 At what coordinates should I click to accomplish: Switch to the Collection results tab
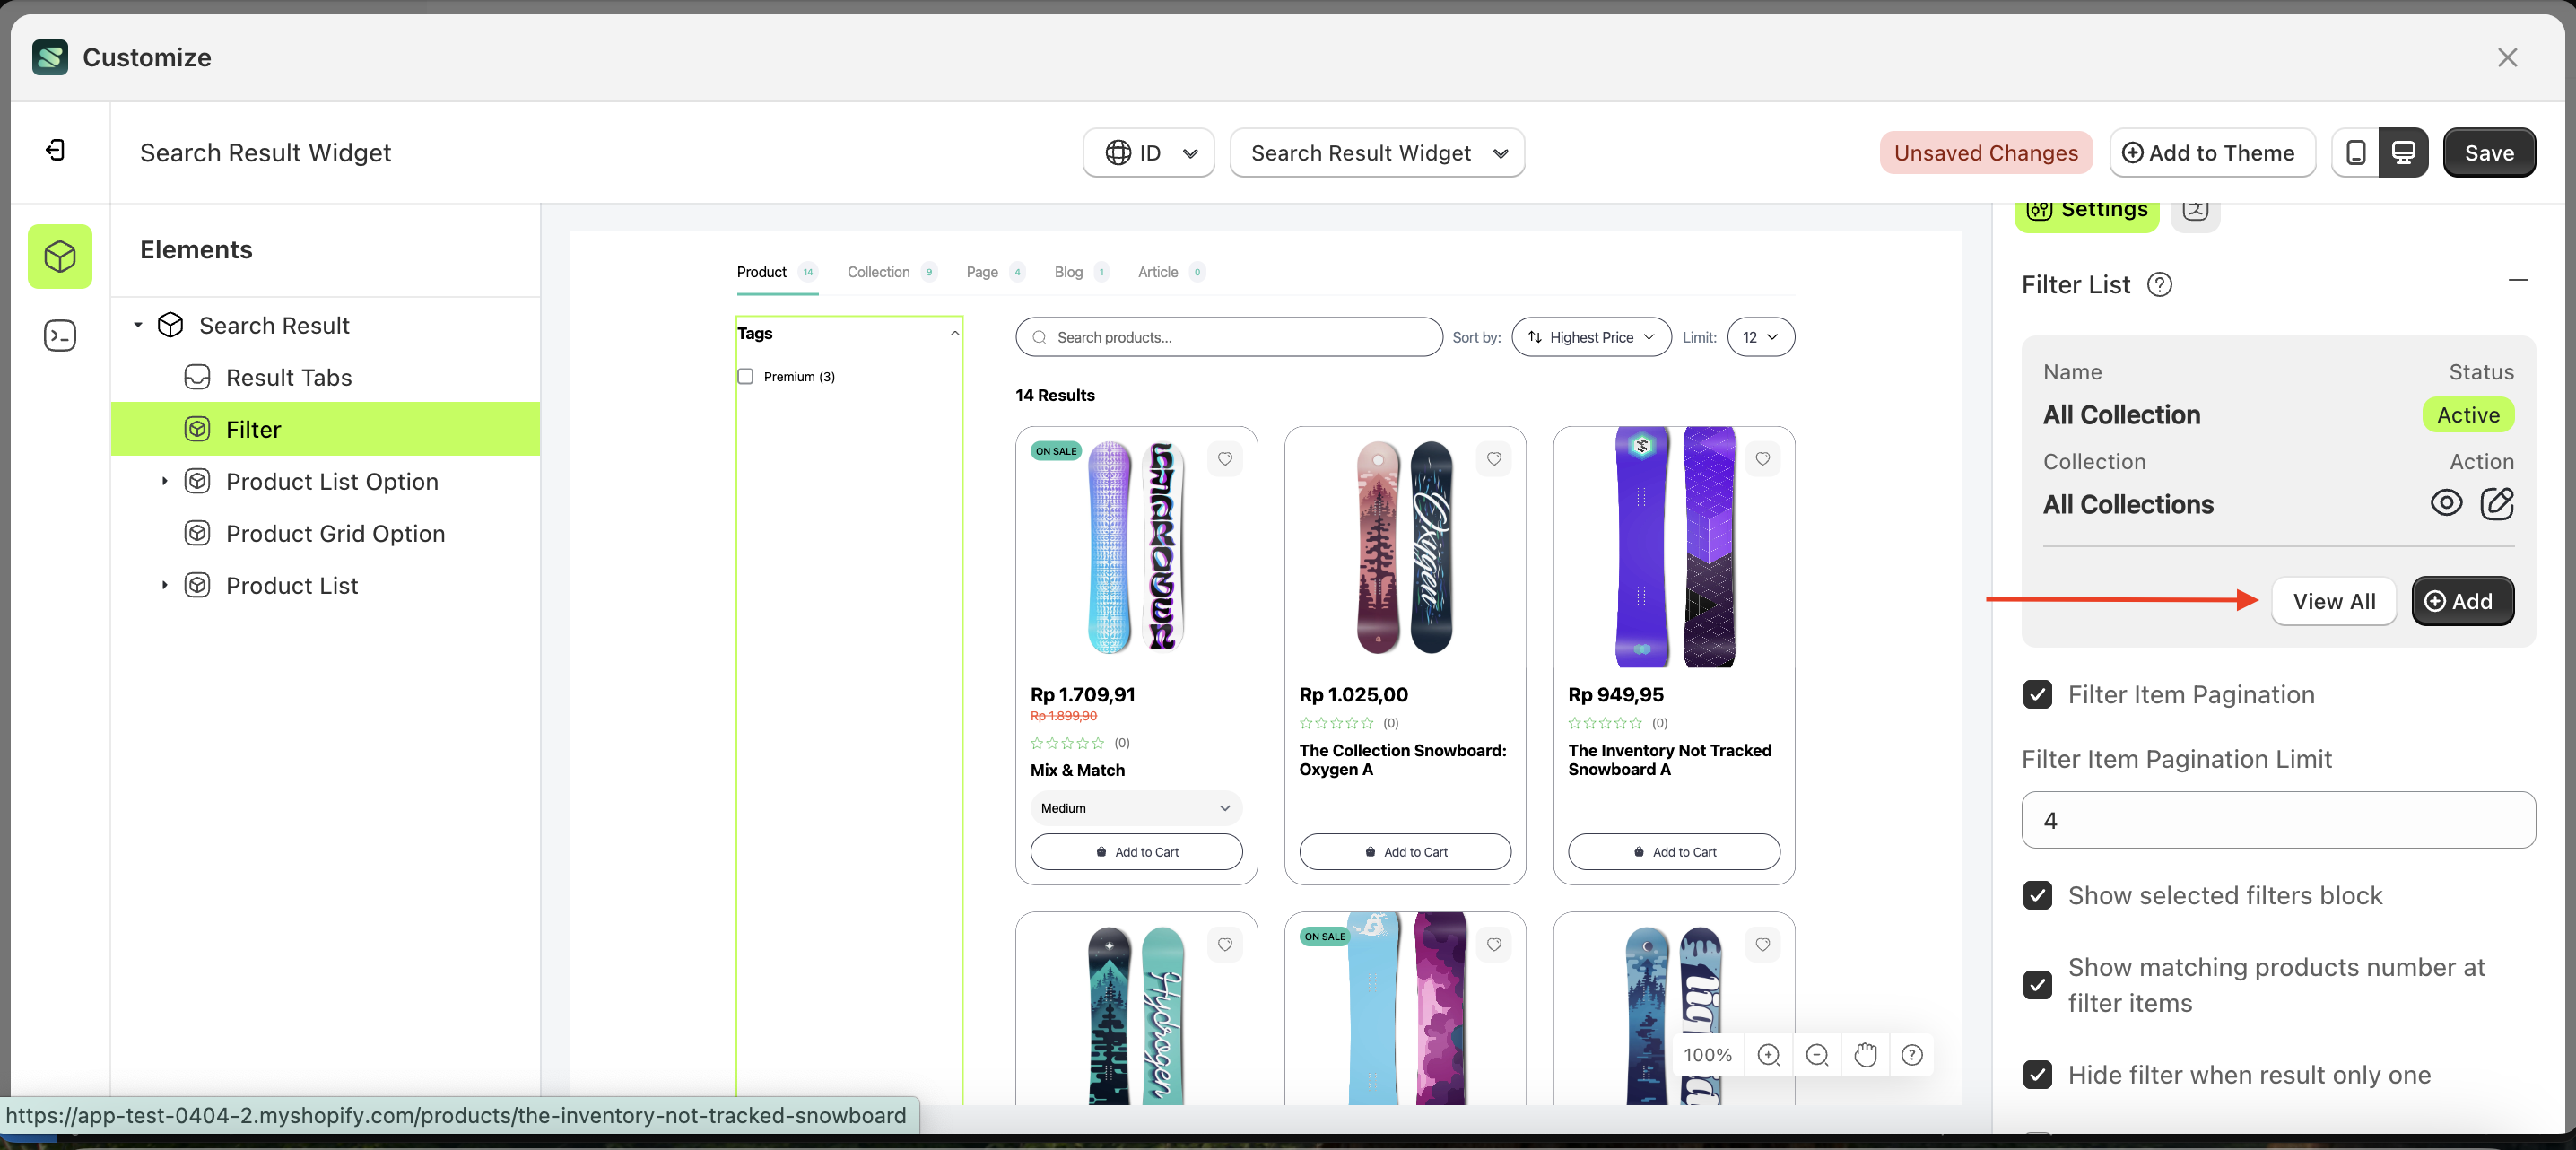[x=878, y=271]
